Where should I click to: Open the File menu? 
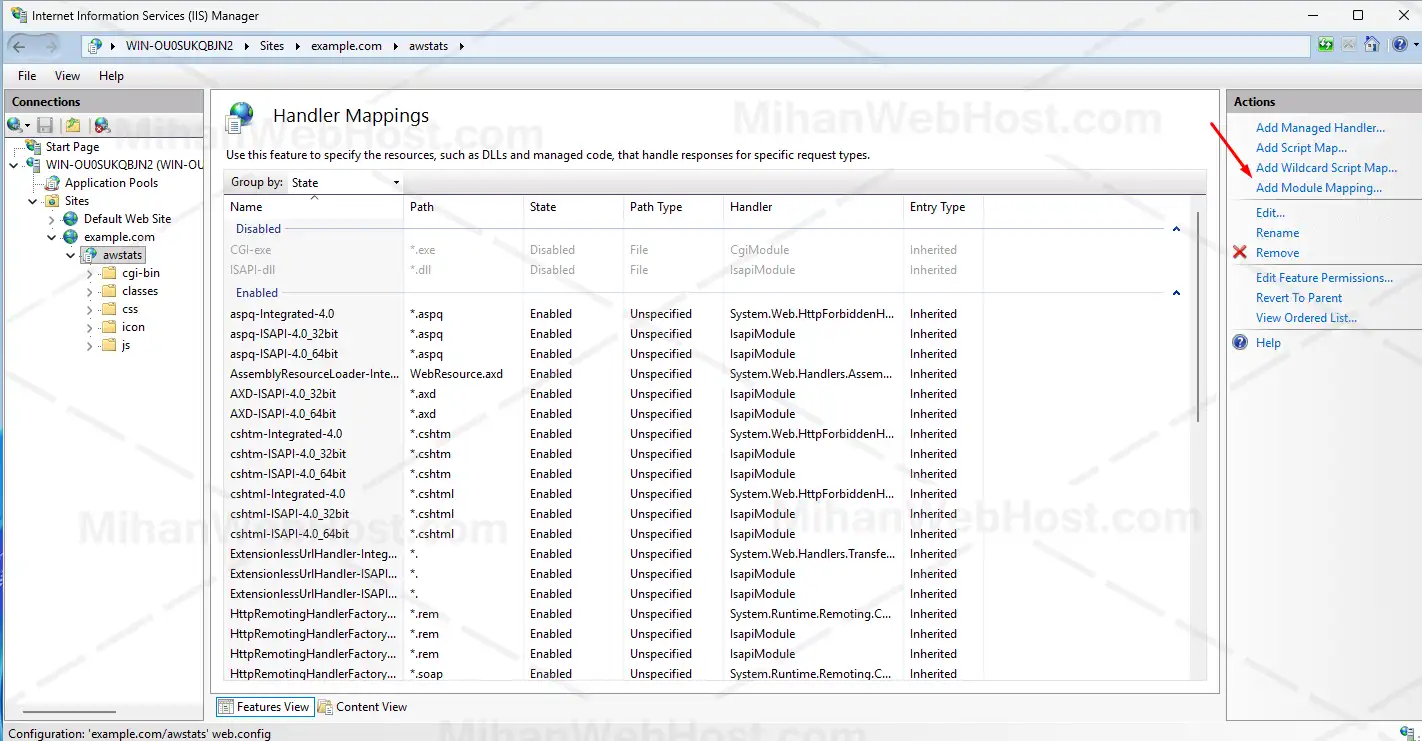[27, 76]
